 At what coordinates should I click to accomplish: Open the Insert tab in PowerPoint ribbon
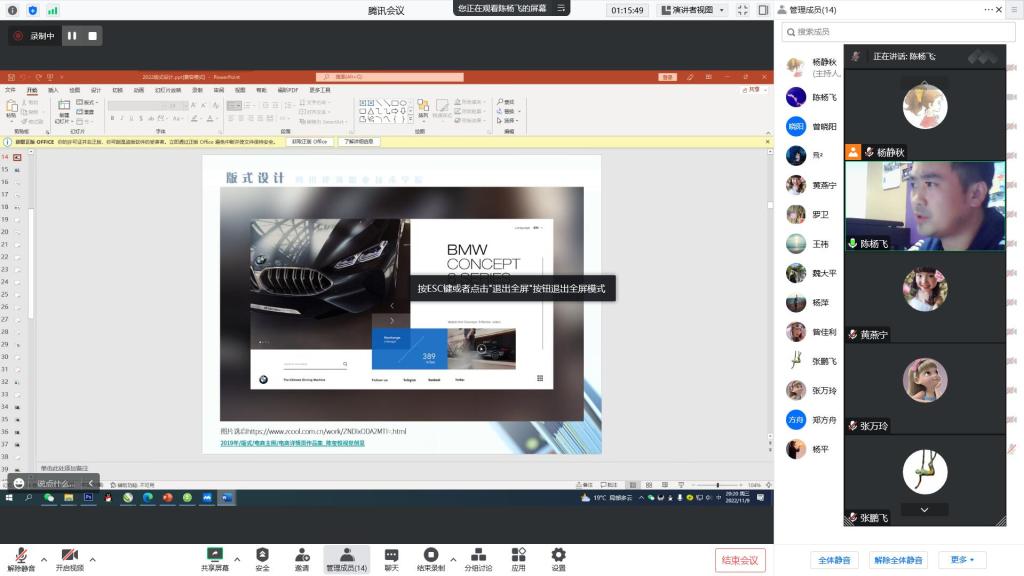(53, 90)
